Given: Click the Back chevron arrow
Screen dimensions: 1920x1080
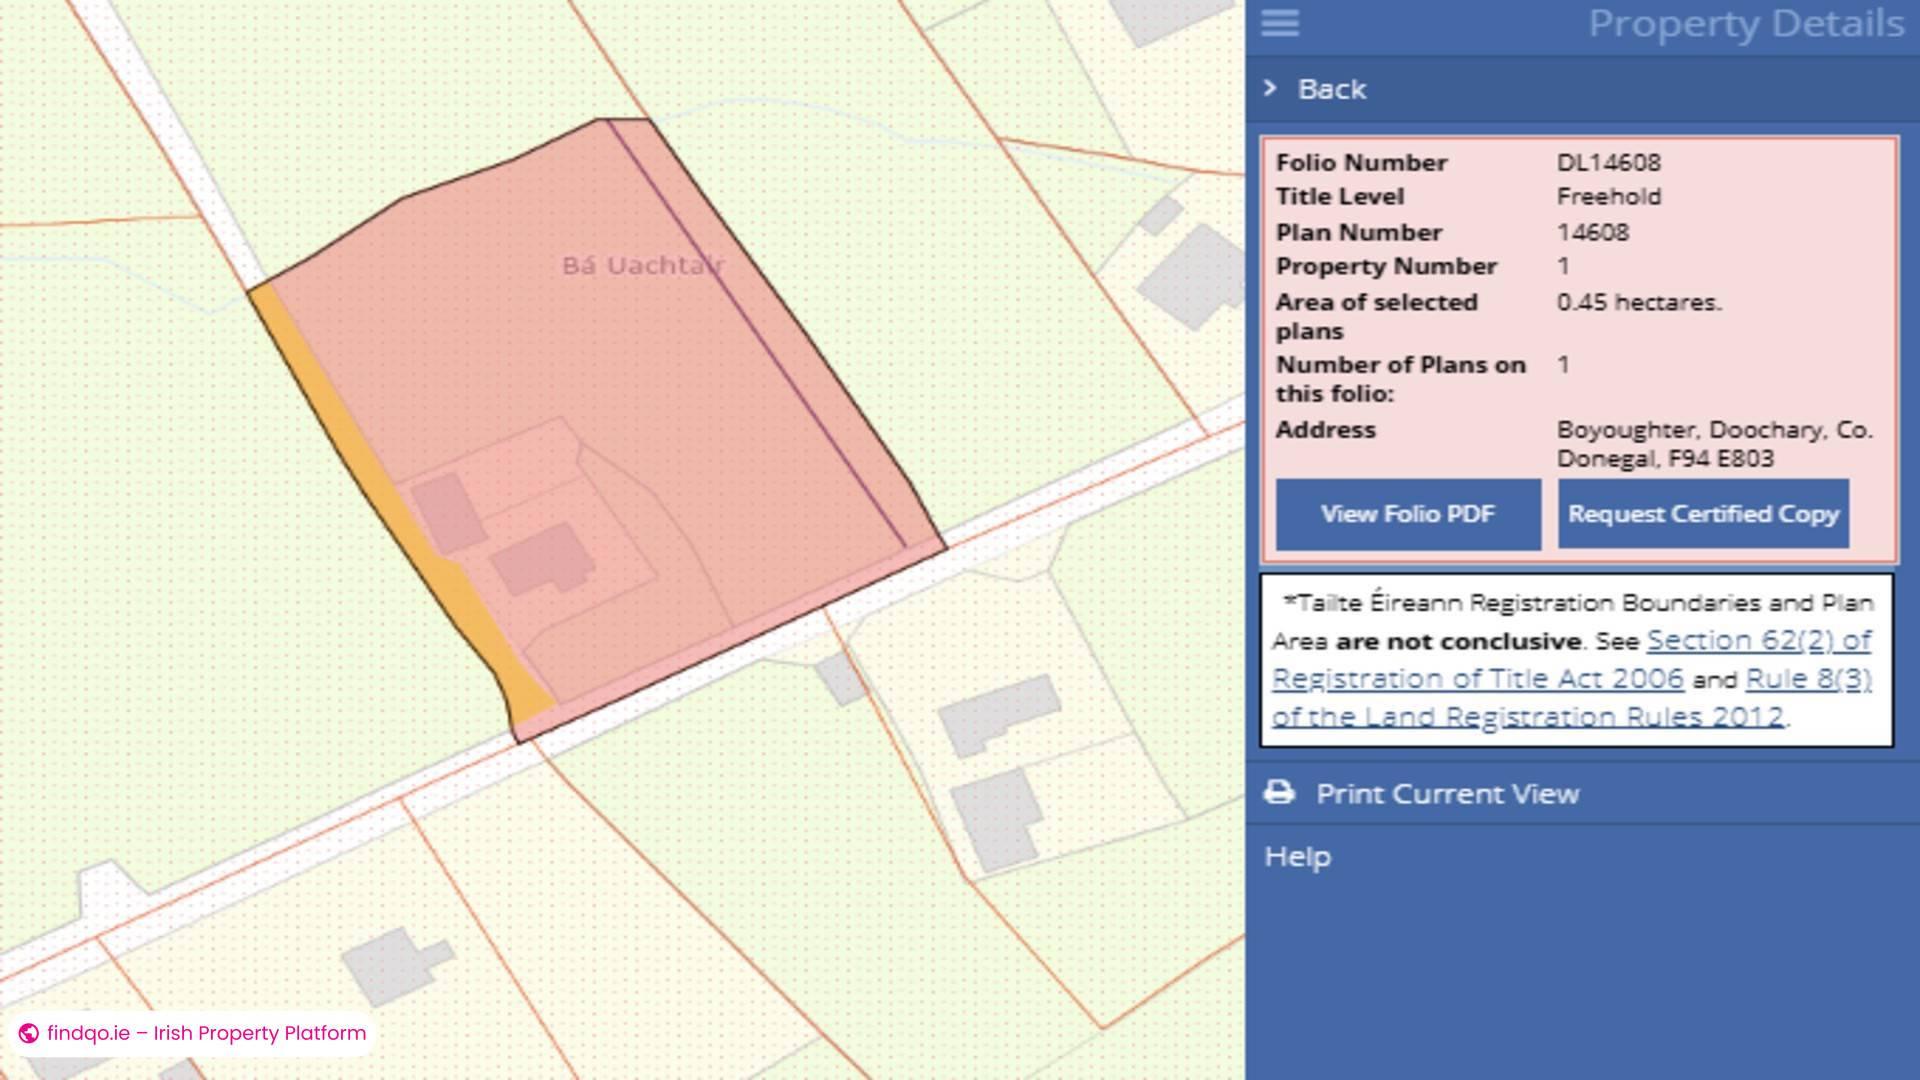Looking at the screenshot, I should pyautogui.click(x=1270, y=88).
